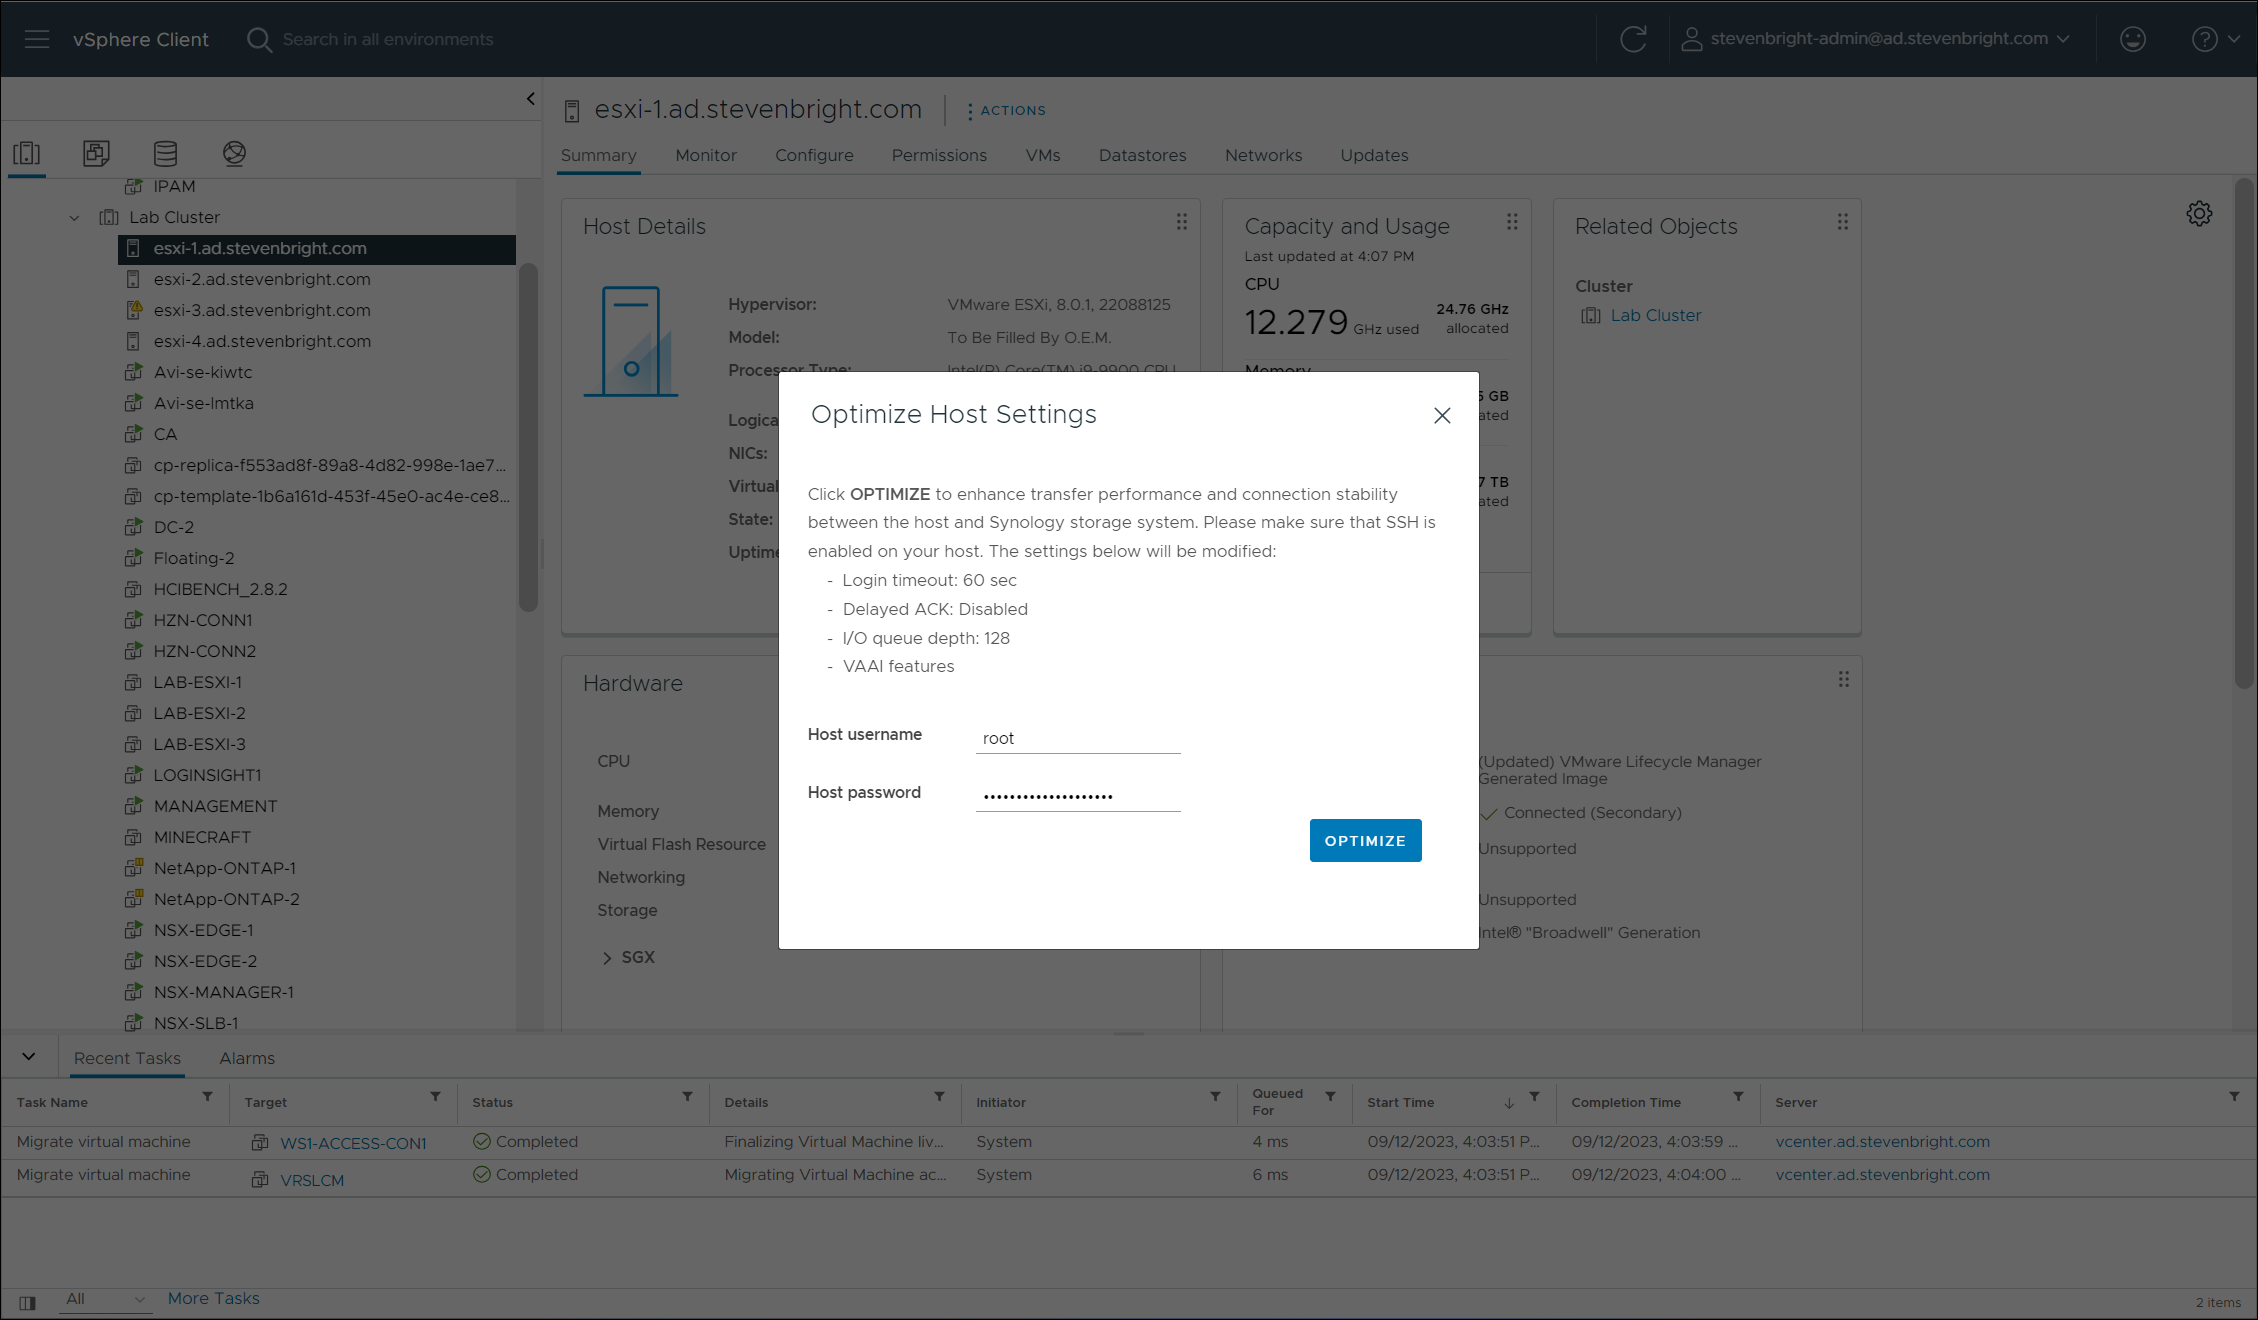Click the Host username input field
This screenshot has height=1320, width=2258.
click(1077, 738)
